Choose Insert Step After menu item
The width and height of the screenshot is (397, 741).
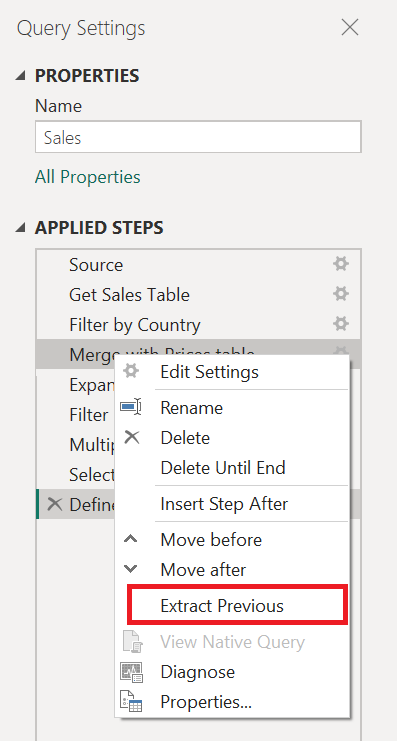(x=232, y=504)
